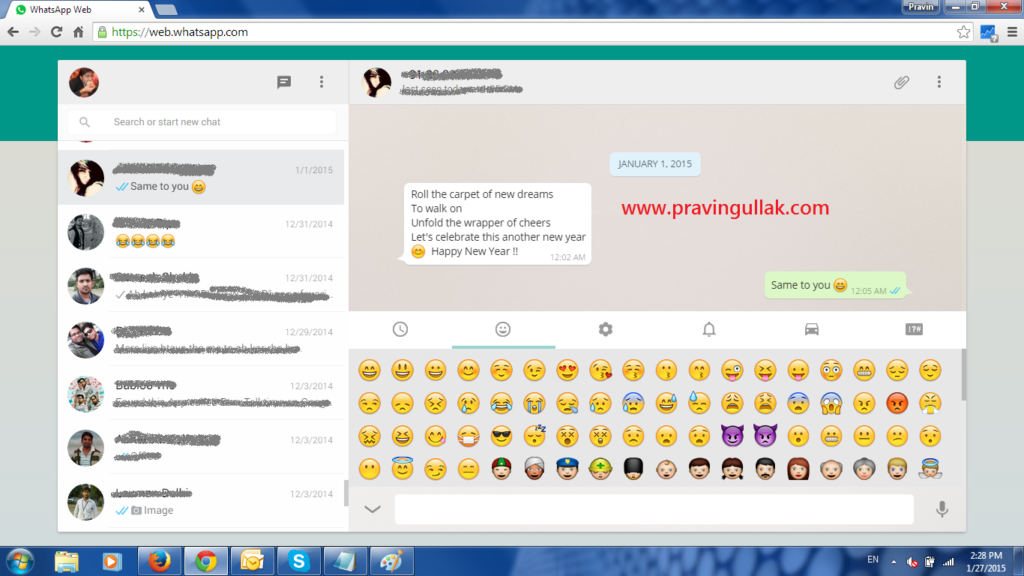Switch to objects gear emoji tab
Screen dimensions: 1024x576
pos(605,329)
